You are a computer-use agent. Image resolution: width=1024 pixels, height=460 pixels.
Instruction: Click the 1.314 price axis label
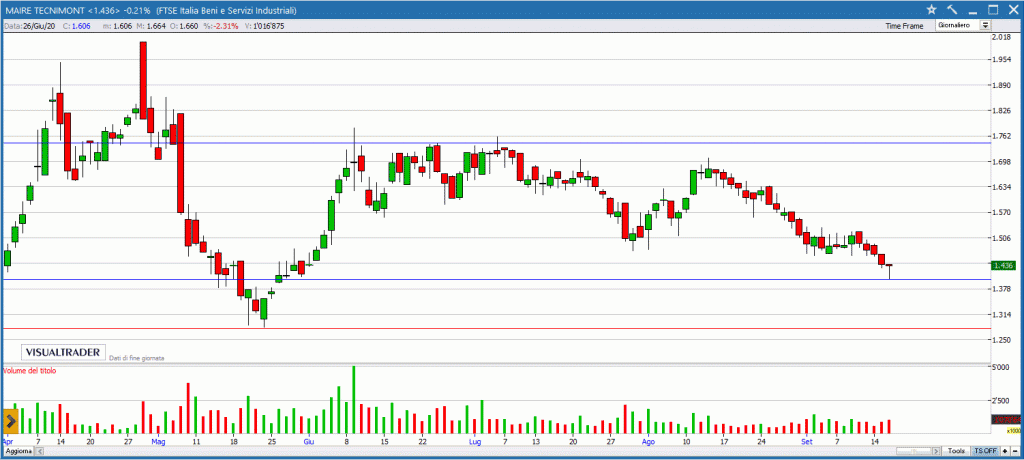tap(1002, 314)
